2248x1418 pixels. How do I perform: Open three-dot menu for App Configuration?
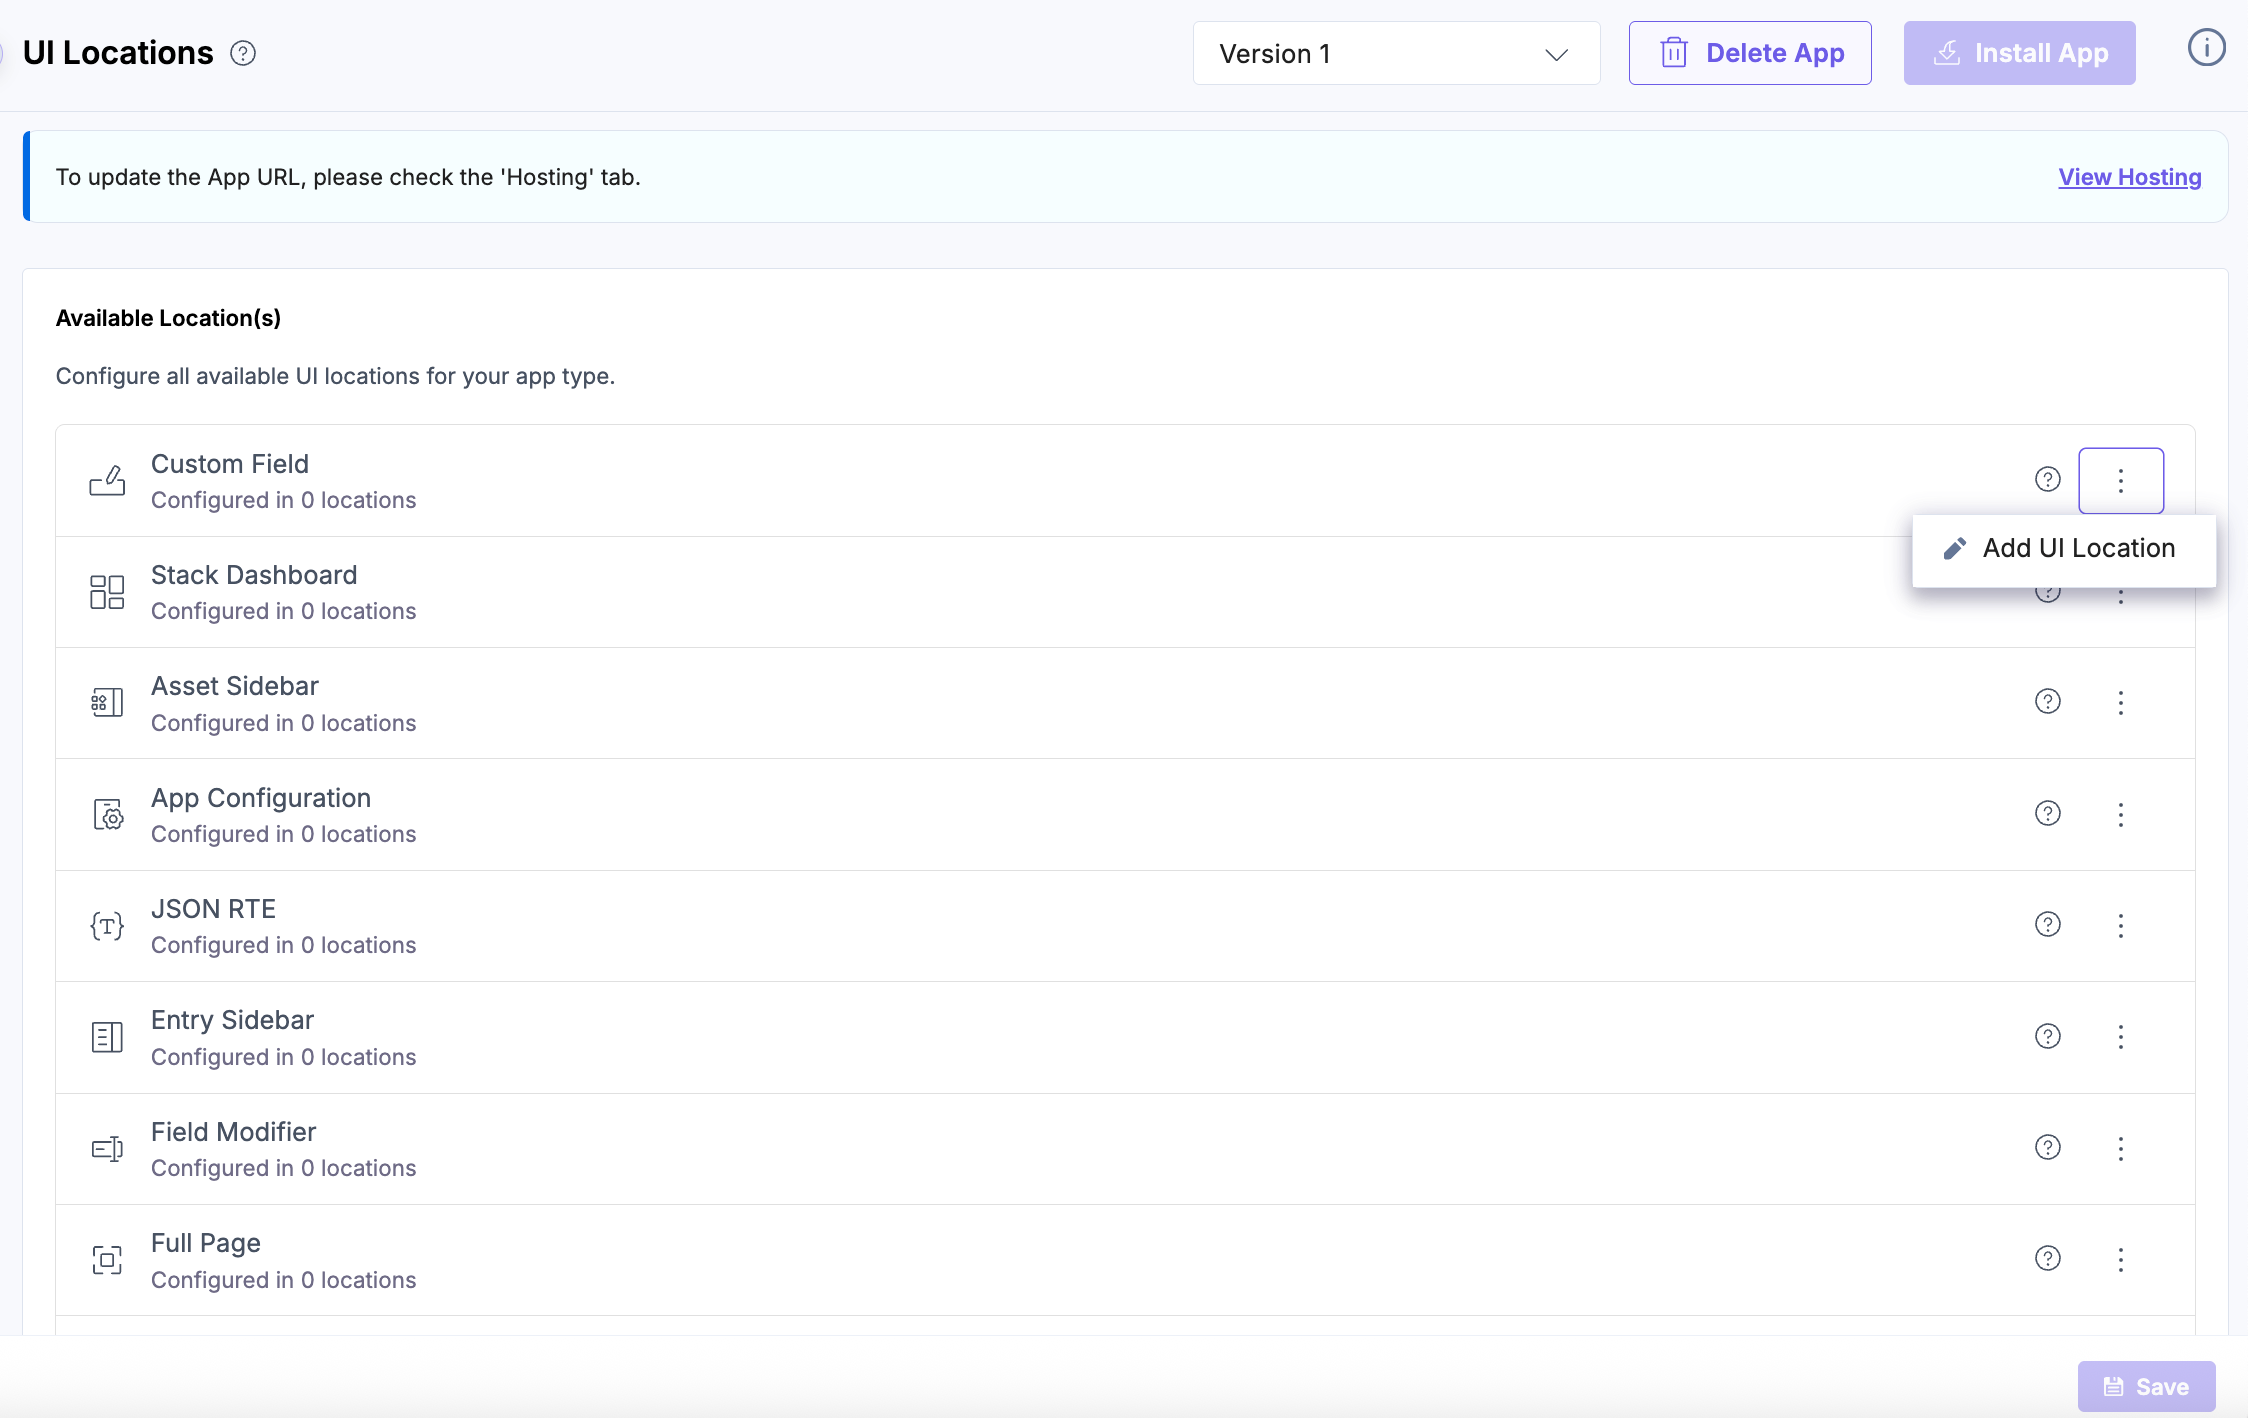(x=2120, y=815)
